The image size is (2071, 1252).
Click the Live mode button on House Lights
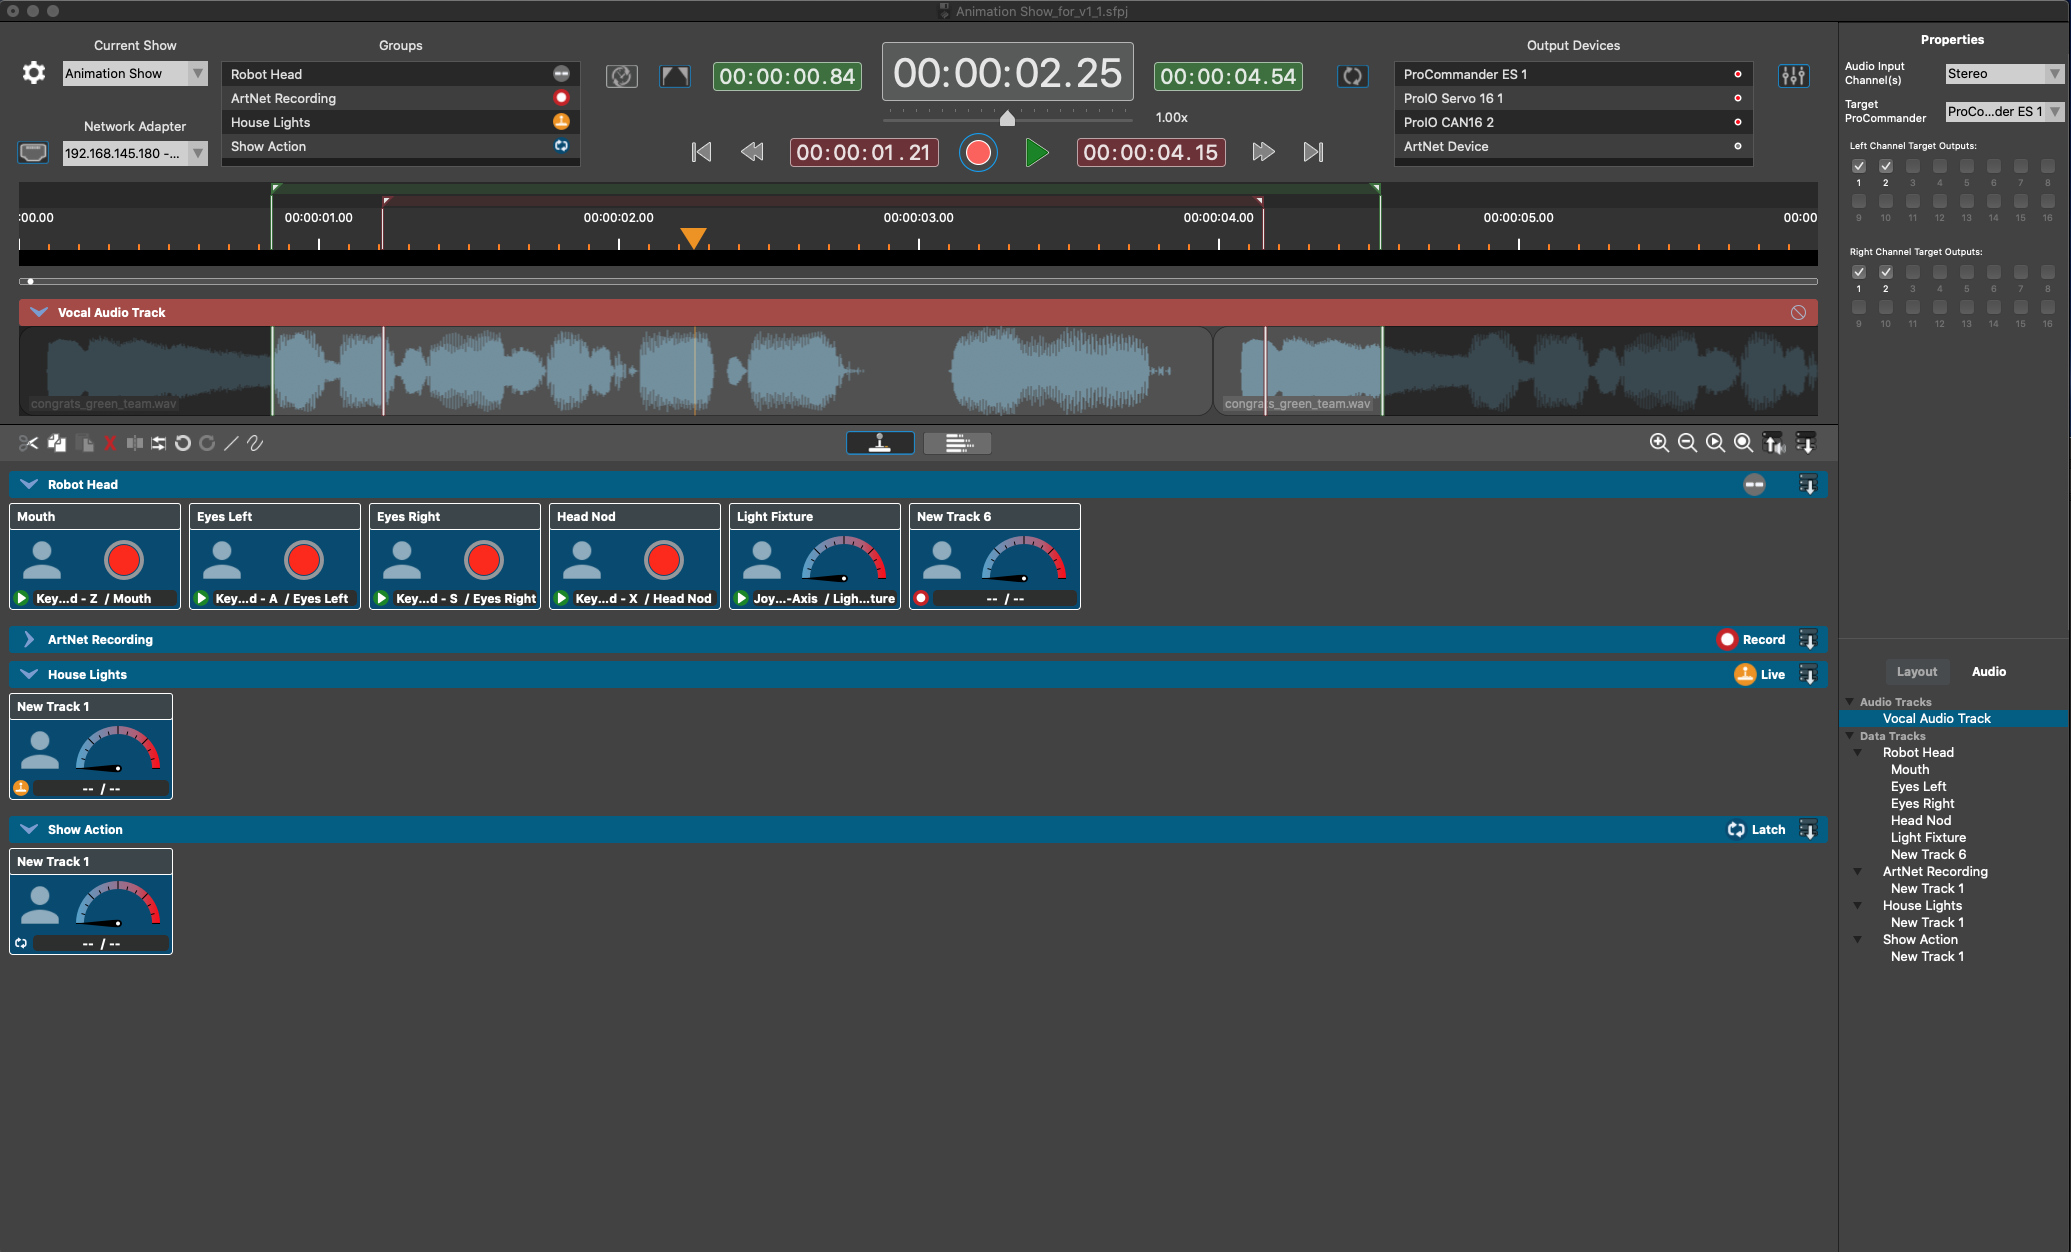(x=1760, y=675)
